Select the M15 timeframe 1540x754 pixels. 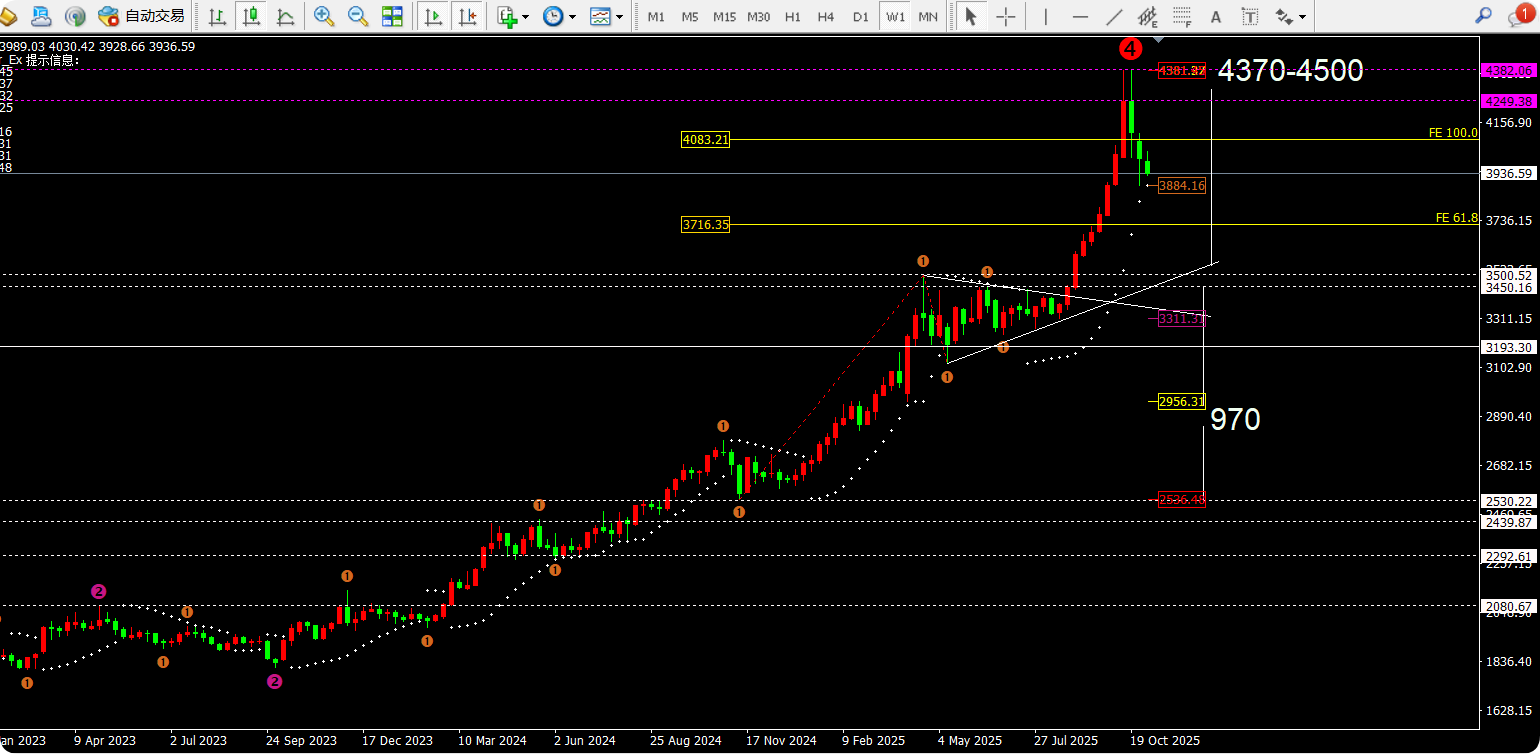[725, 16]
